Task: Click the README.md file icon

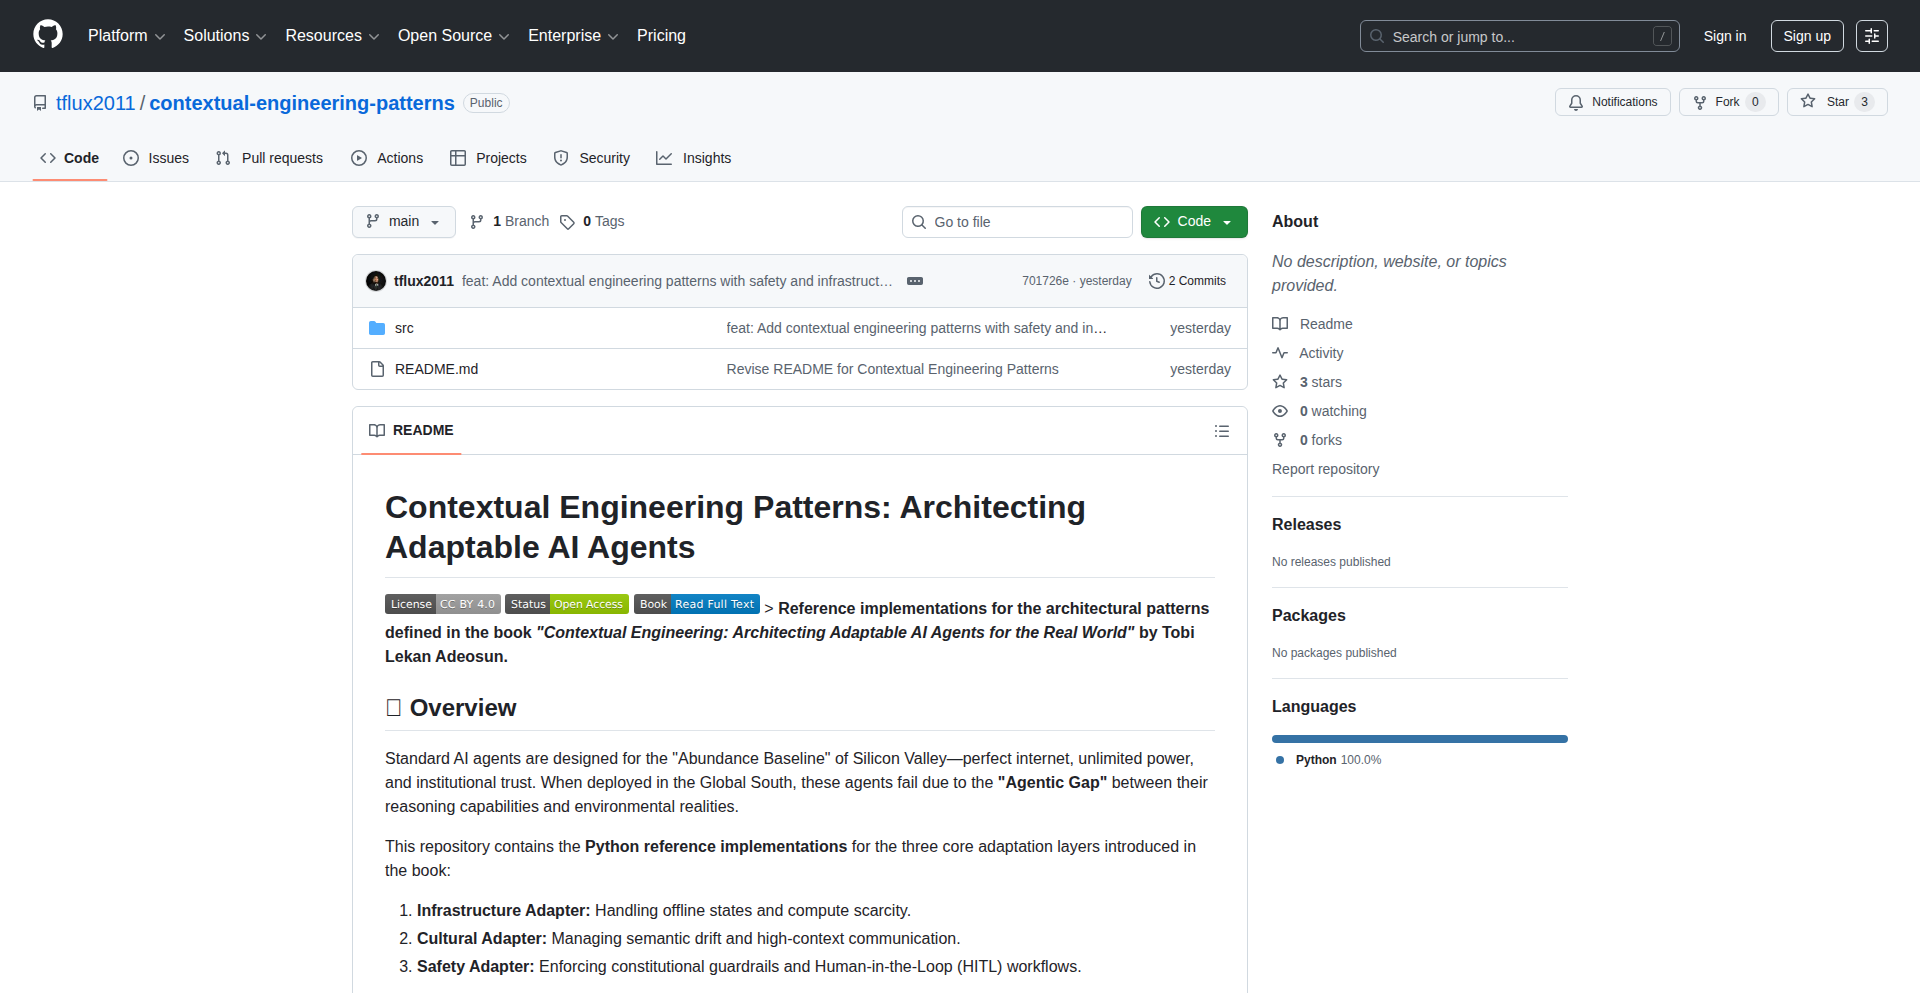Action: click(377, 369)
